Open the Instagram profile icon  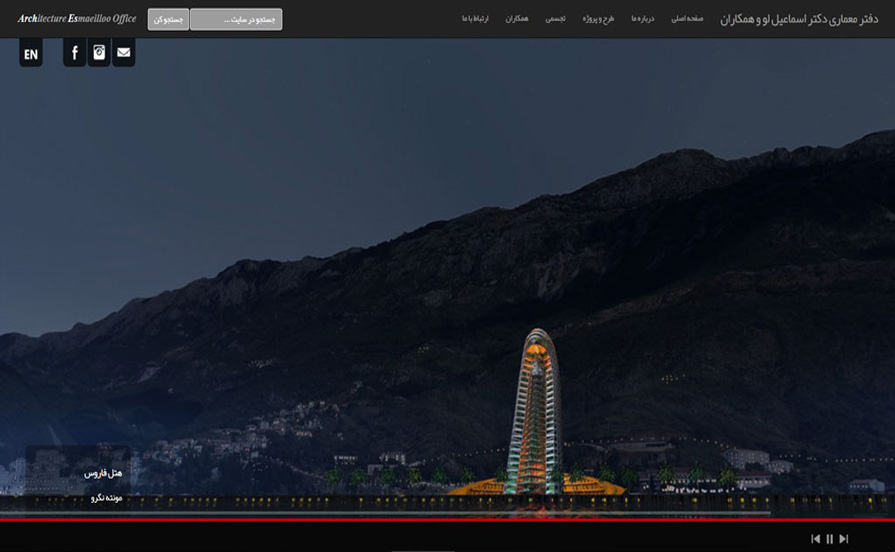[99, 53]
